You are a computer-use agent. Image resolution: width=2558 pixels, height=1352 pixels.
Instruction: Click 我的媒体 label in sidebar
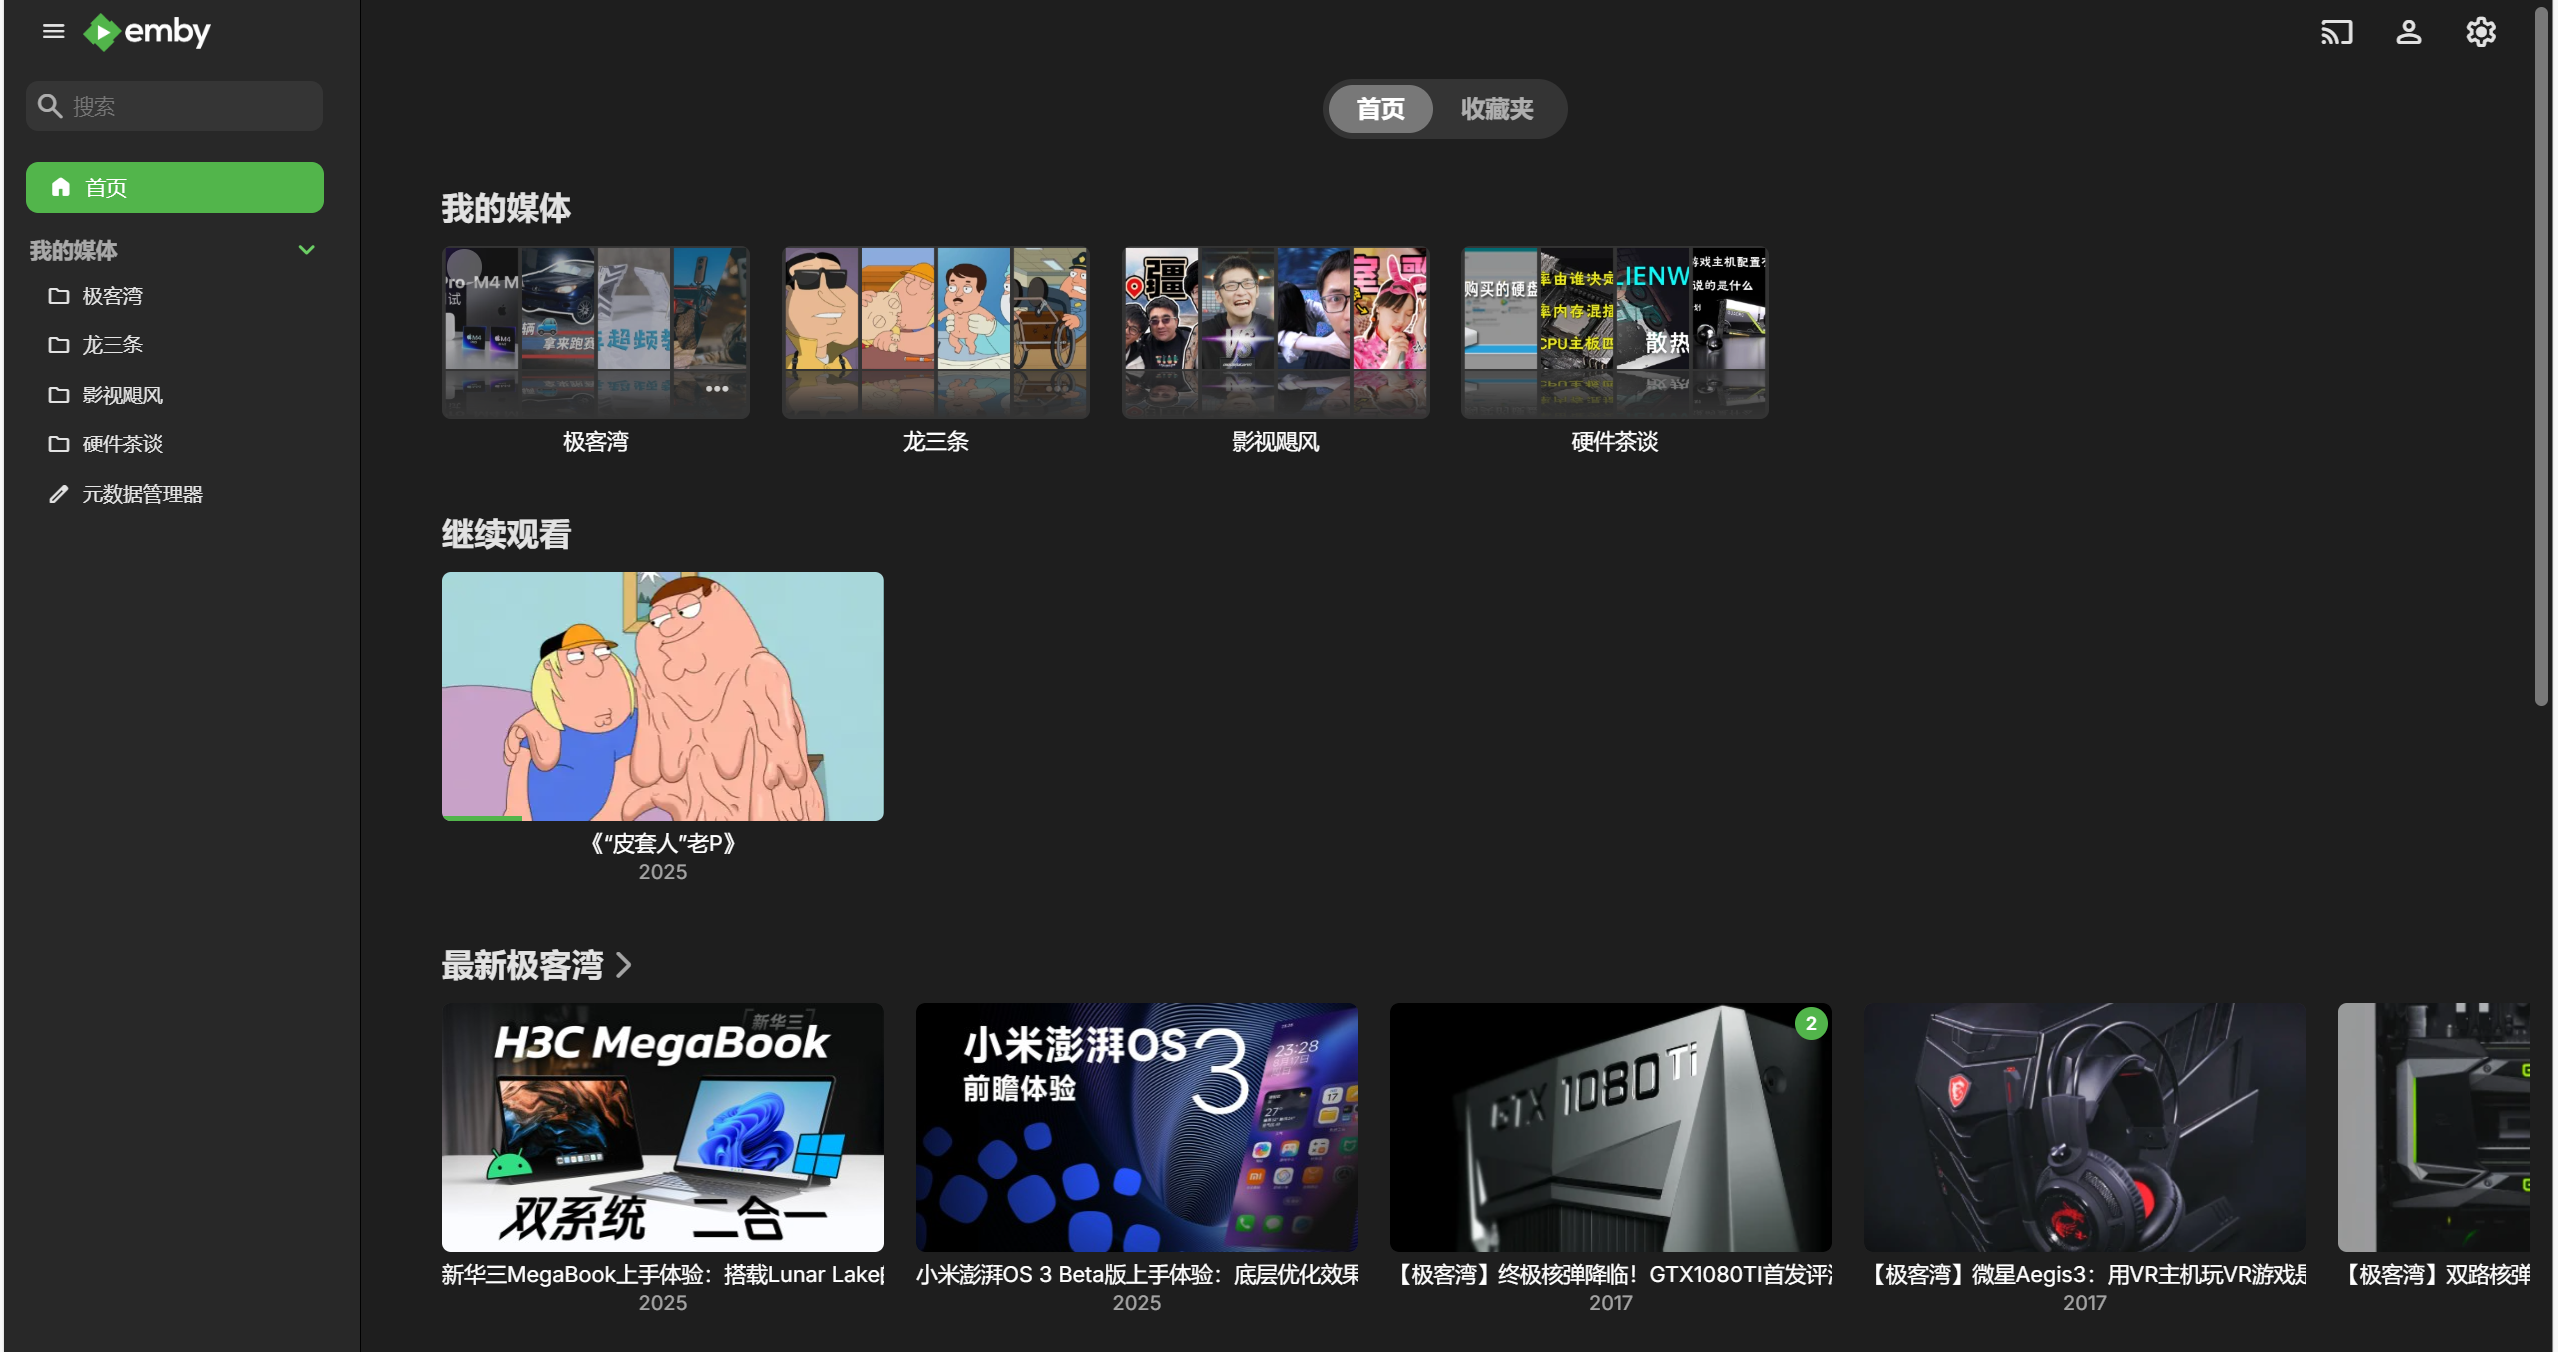click(74, 250)
